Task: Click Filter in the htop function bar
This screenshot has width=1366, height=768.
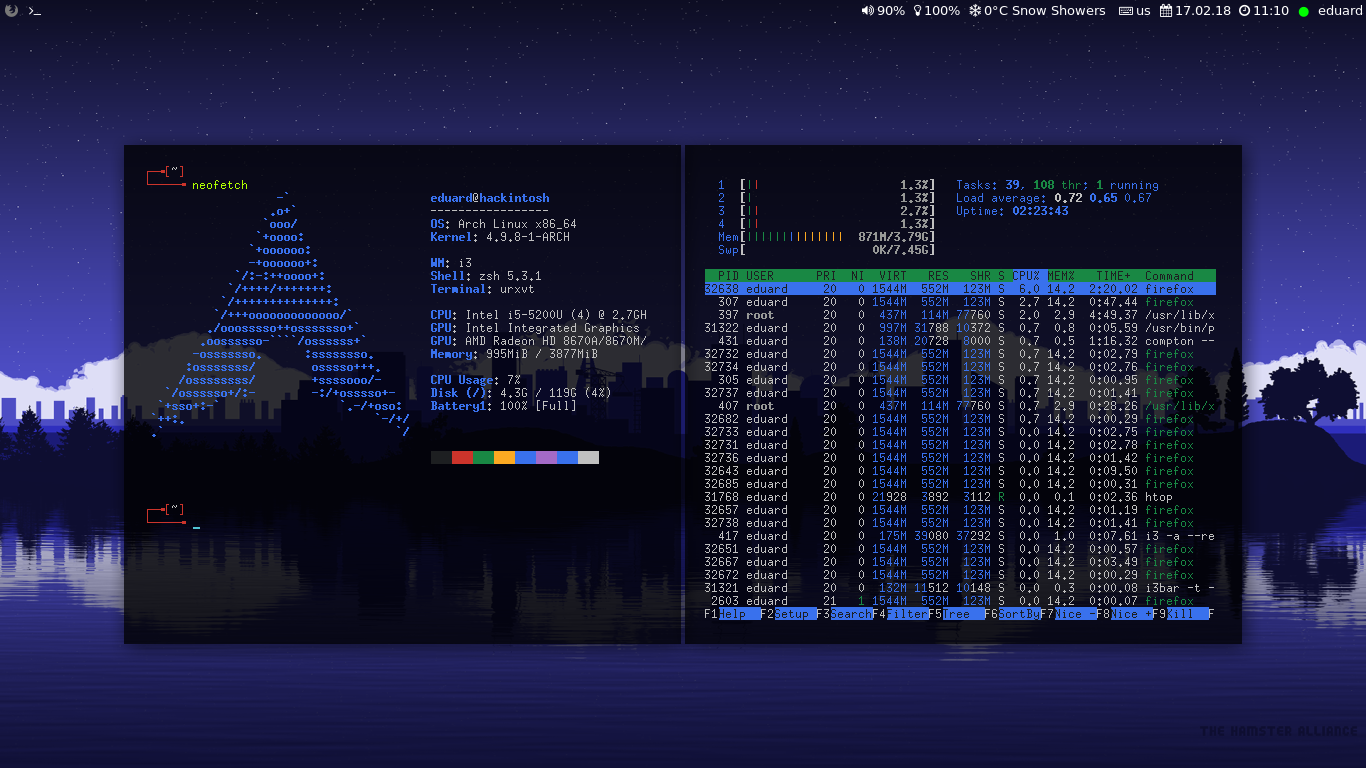Action: click(x=907, y=614)
